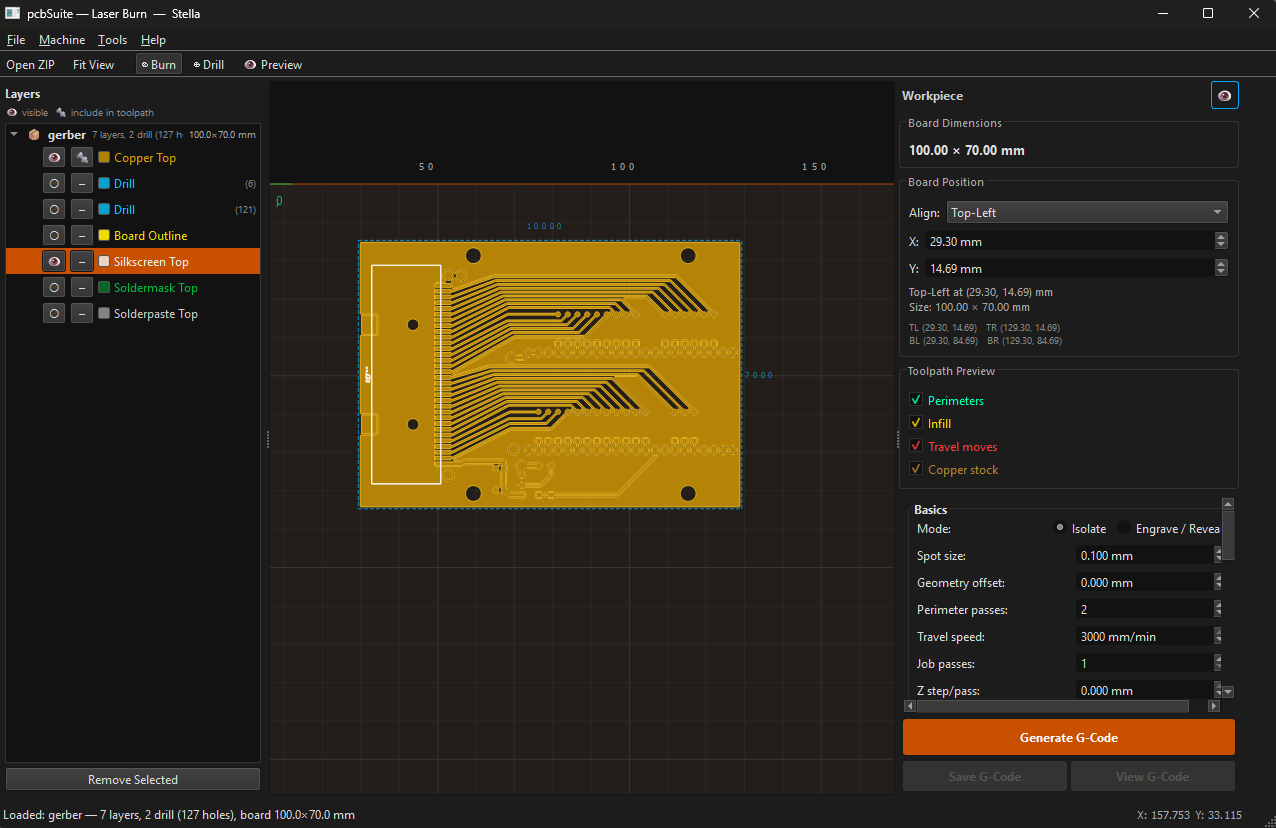Select the Isolate mode radio button
The height and width of the screenshot is (828, 1276).
click(x=1060, y=529)
